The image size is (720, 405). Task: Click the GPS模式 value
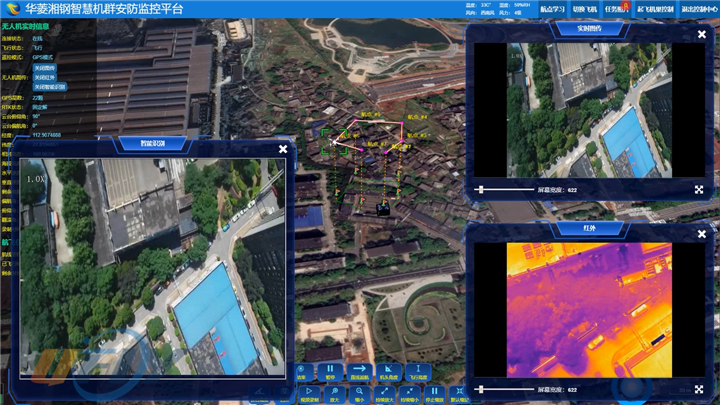point(43,57)
